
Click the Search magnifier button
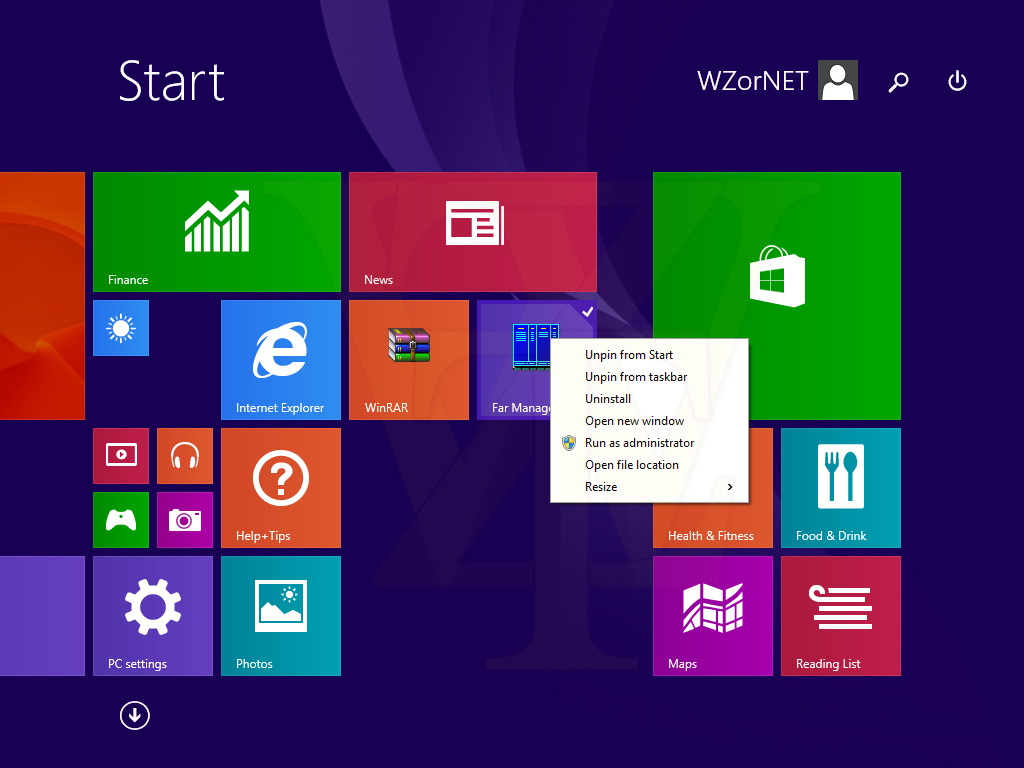(x=898, y=82)
